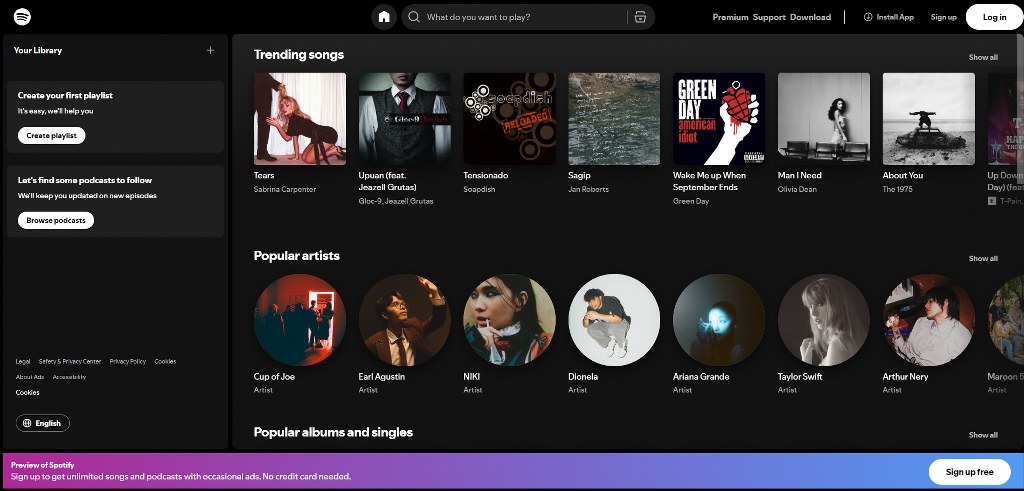Show all Popular albums and singles
Screen dimensions: 1024x491
(x=983, y=435)
